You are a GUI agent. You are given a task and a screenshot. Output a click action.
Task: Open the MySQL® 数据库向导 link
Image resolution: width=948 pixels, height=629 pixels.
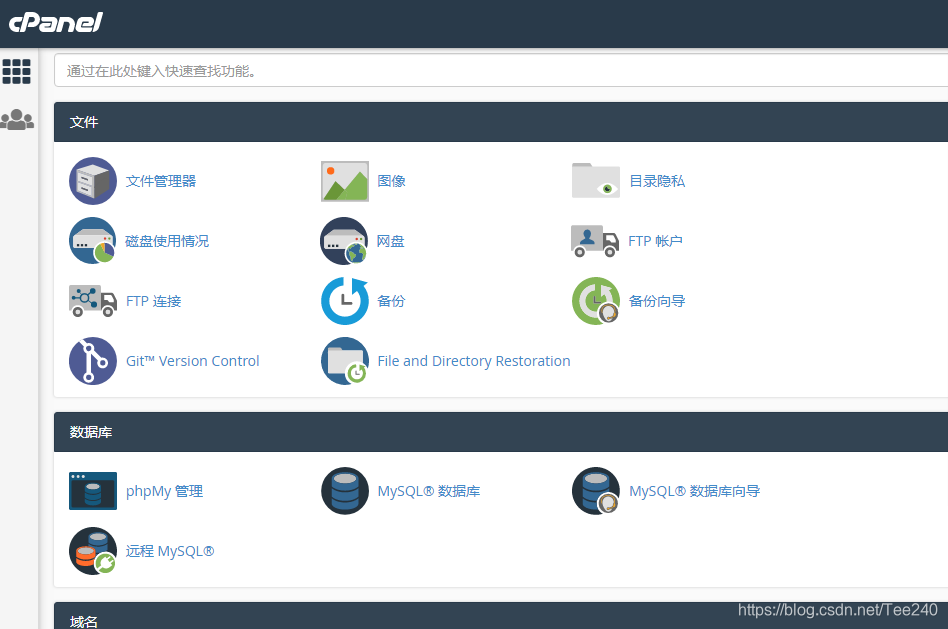(x=695, y=491)
